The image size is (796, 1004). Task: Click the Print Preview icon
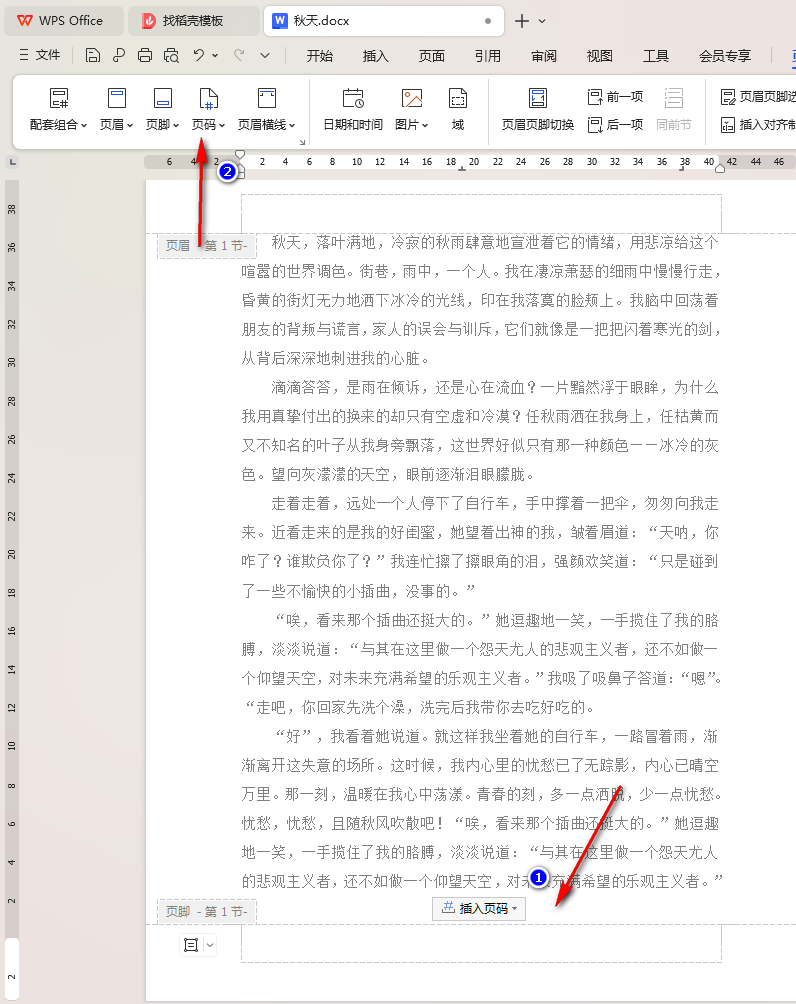(171, 56)
